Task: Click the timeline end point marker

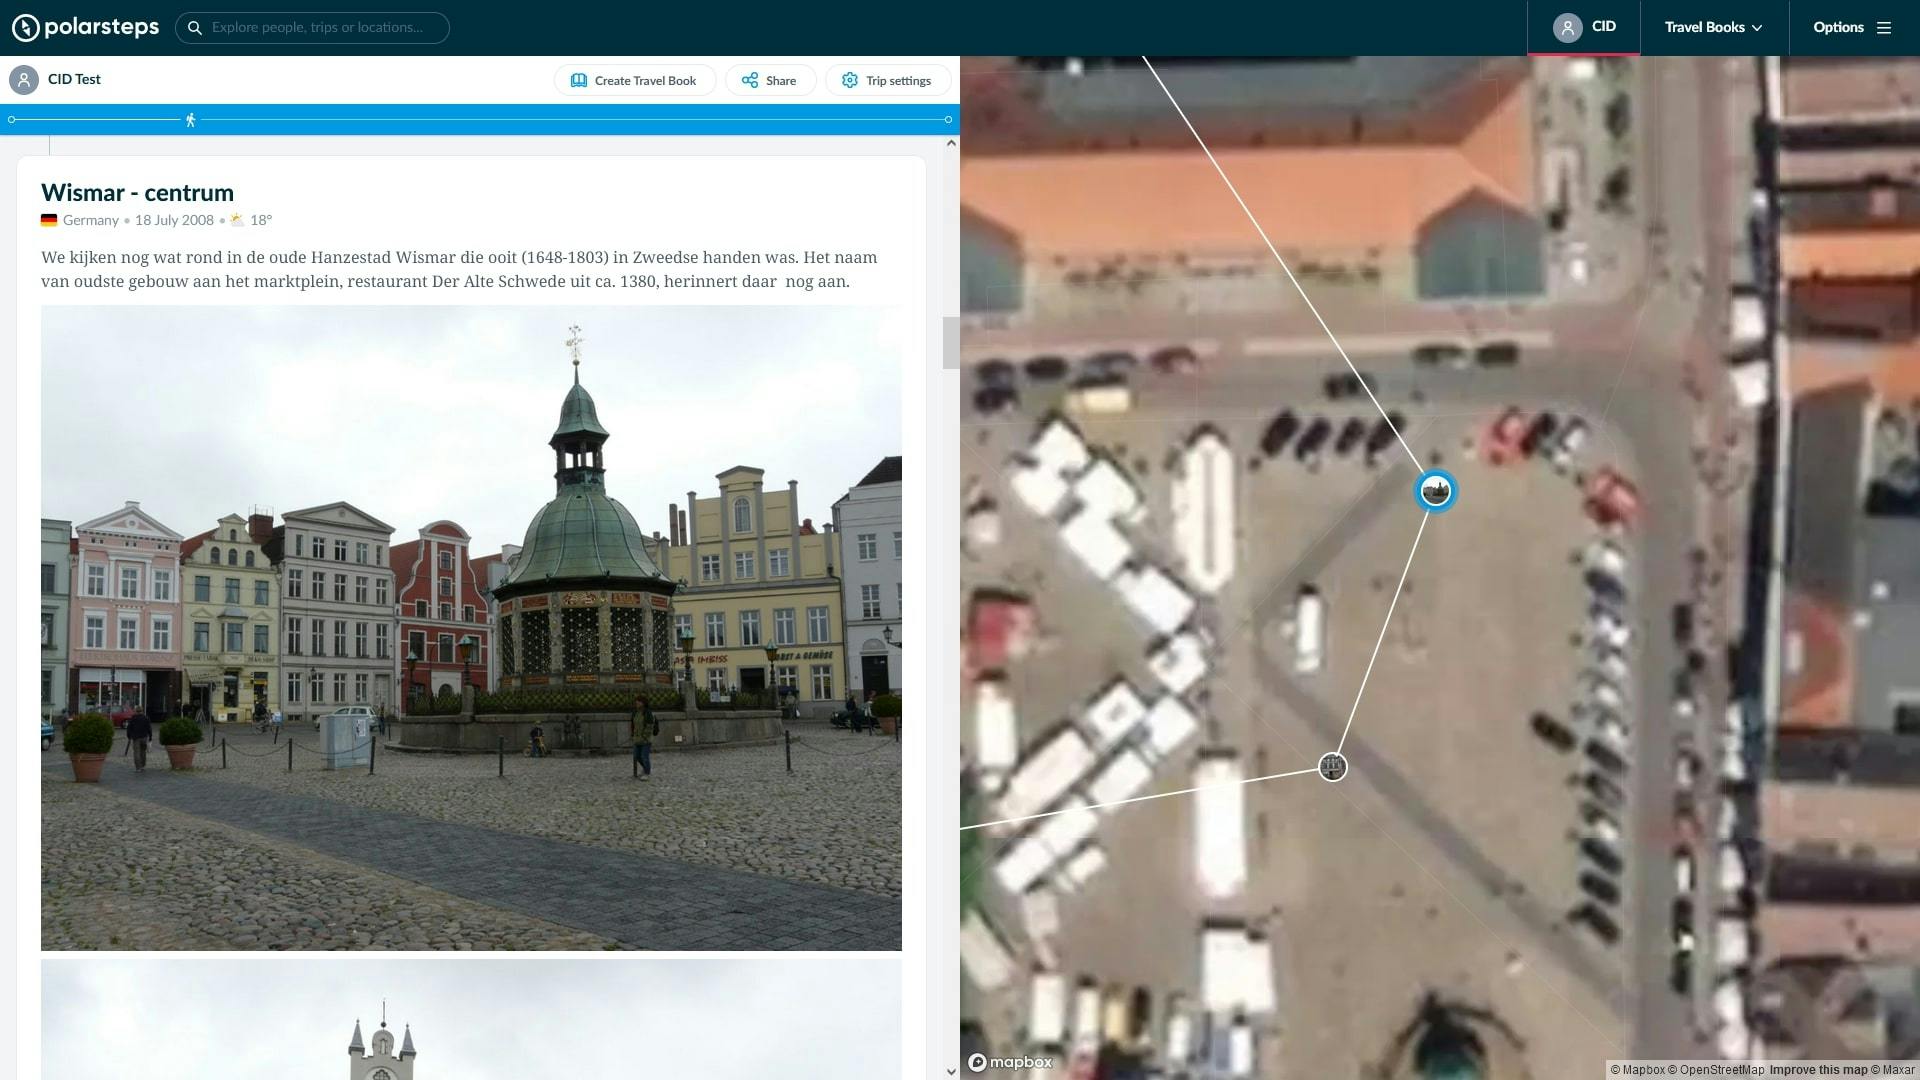Action: tap(948, 120)
